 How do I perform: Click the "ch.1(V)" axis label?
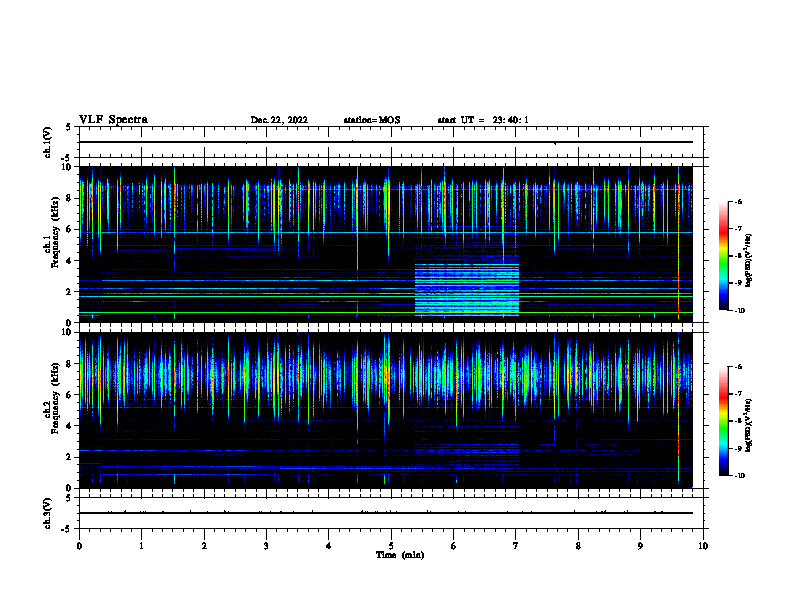click(48, 142)
